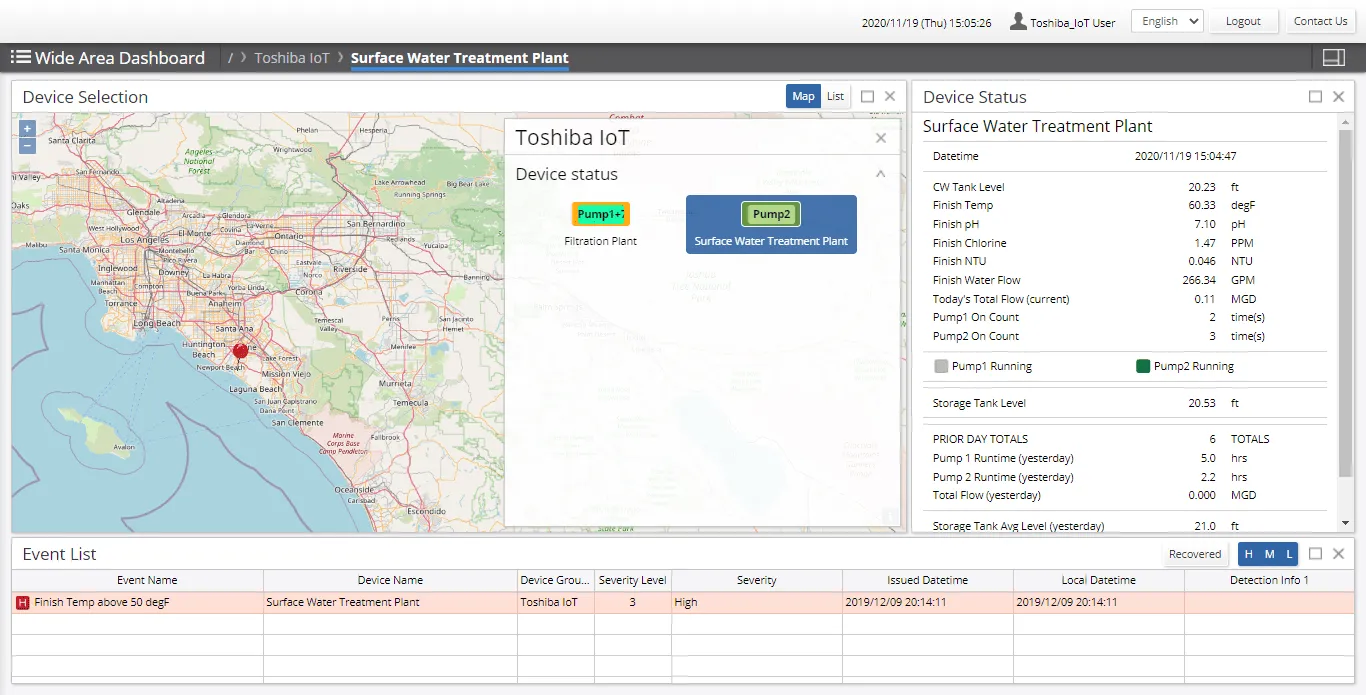Zoom in on the map

point(27,128)
